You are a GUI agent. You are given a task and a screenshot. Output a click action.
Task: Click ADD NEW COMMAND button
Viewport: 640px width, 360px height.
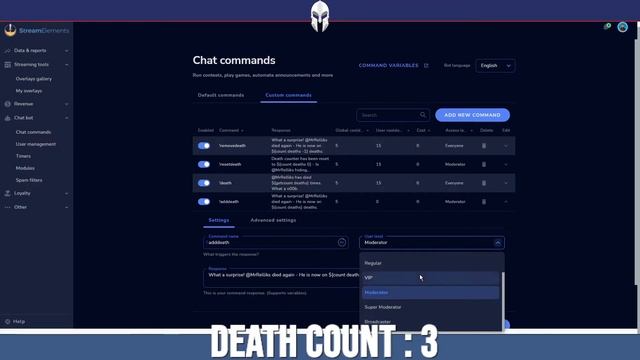pos(472,115)
